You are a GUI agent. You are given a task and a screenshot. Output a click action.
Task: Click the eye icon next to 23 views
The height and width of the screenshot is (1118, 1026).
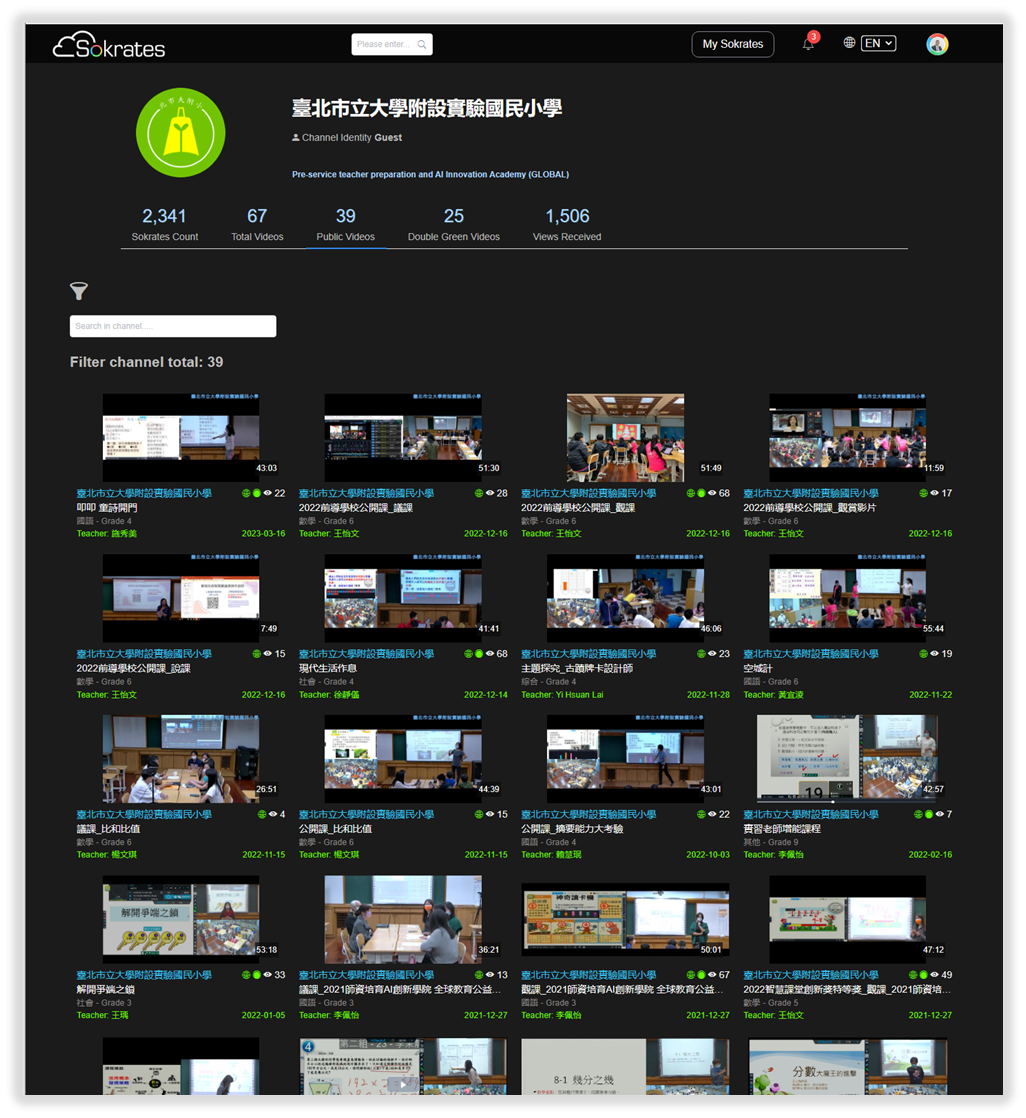click(x=712, y=653)
